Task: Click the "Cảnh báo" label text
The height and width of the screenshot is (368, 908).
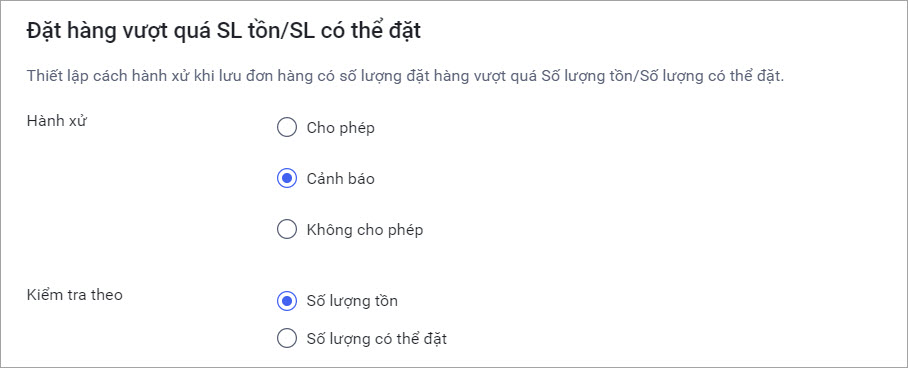Action: [x=340, y=178]
